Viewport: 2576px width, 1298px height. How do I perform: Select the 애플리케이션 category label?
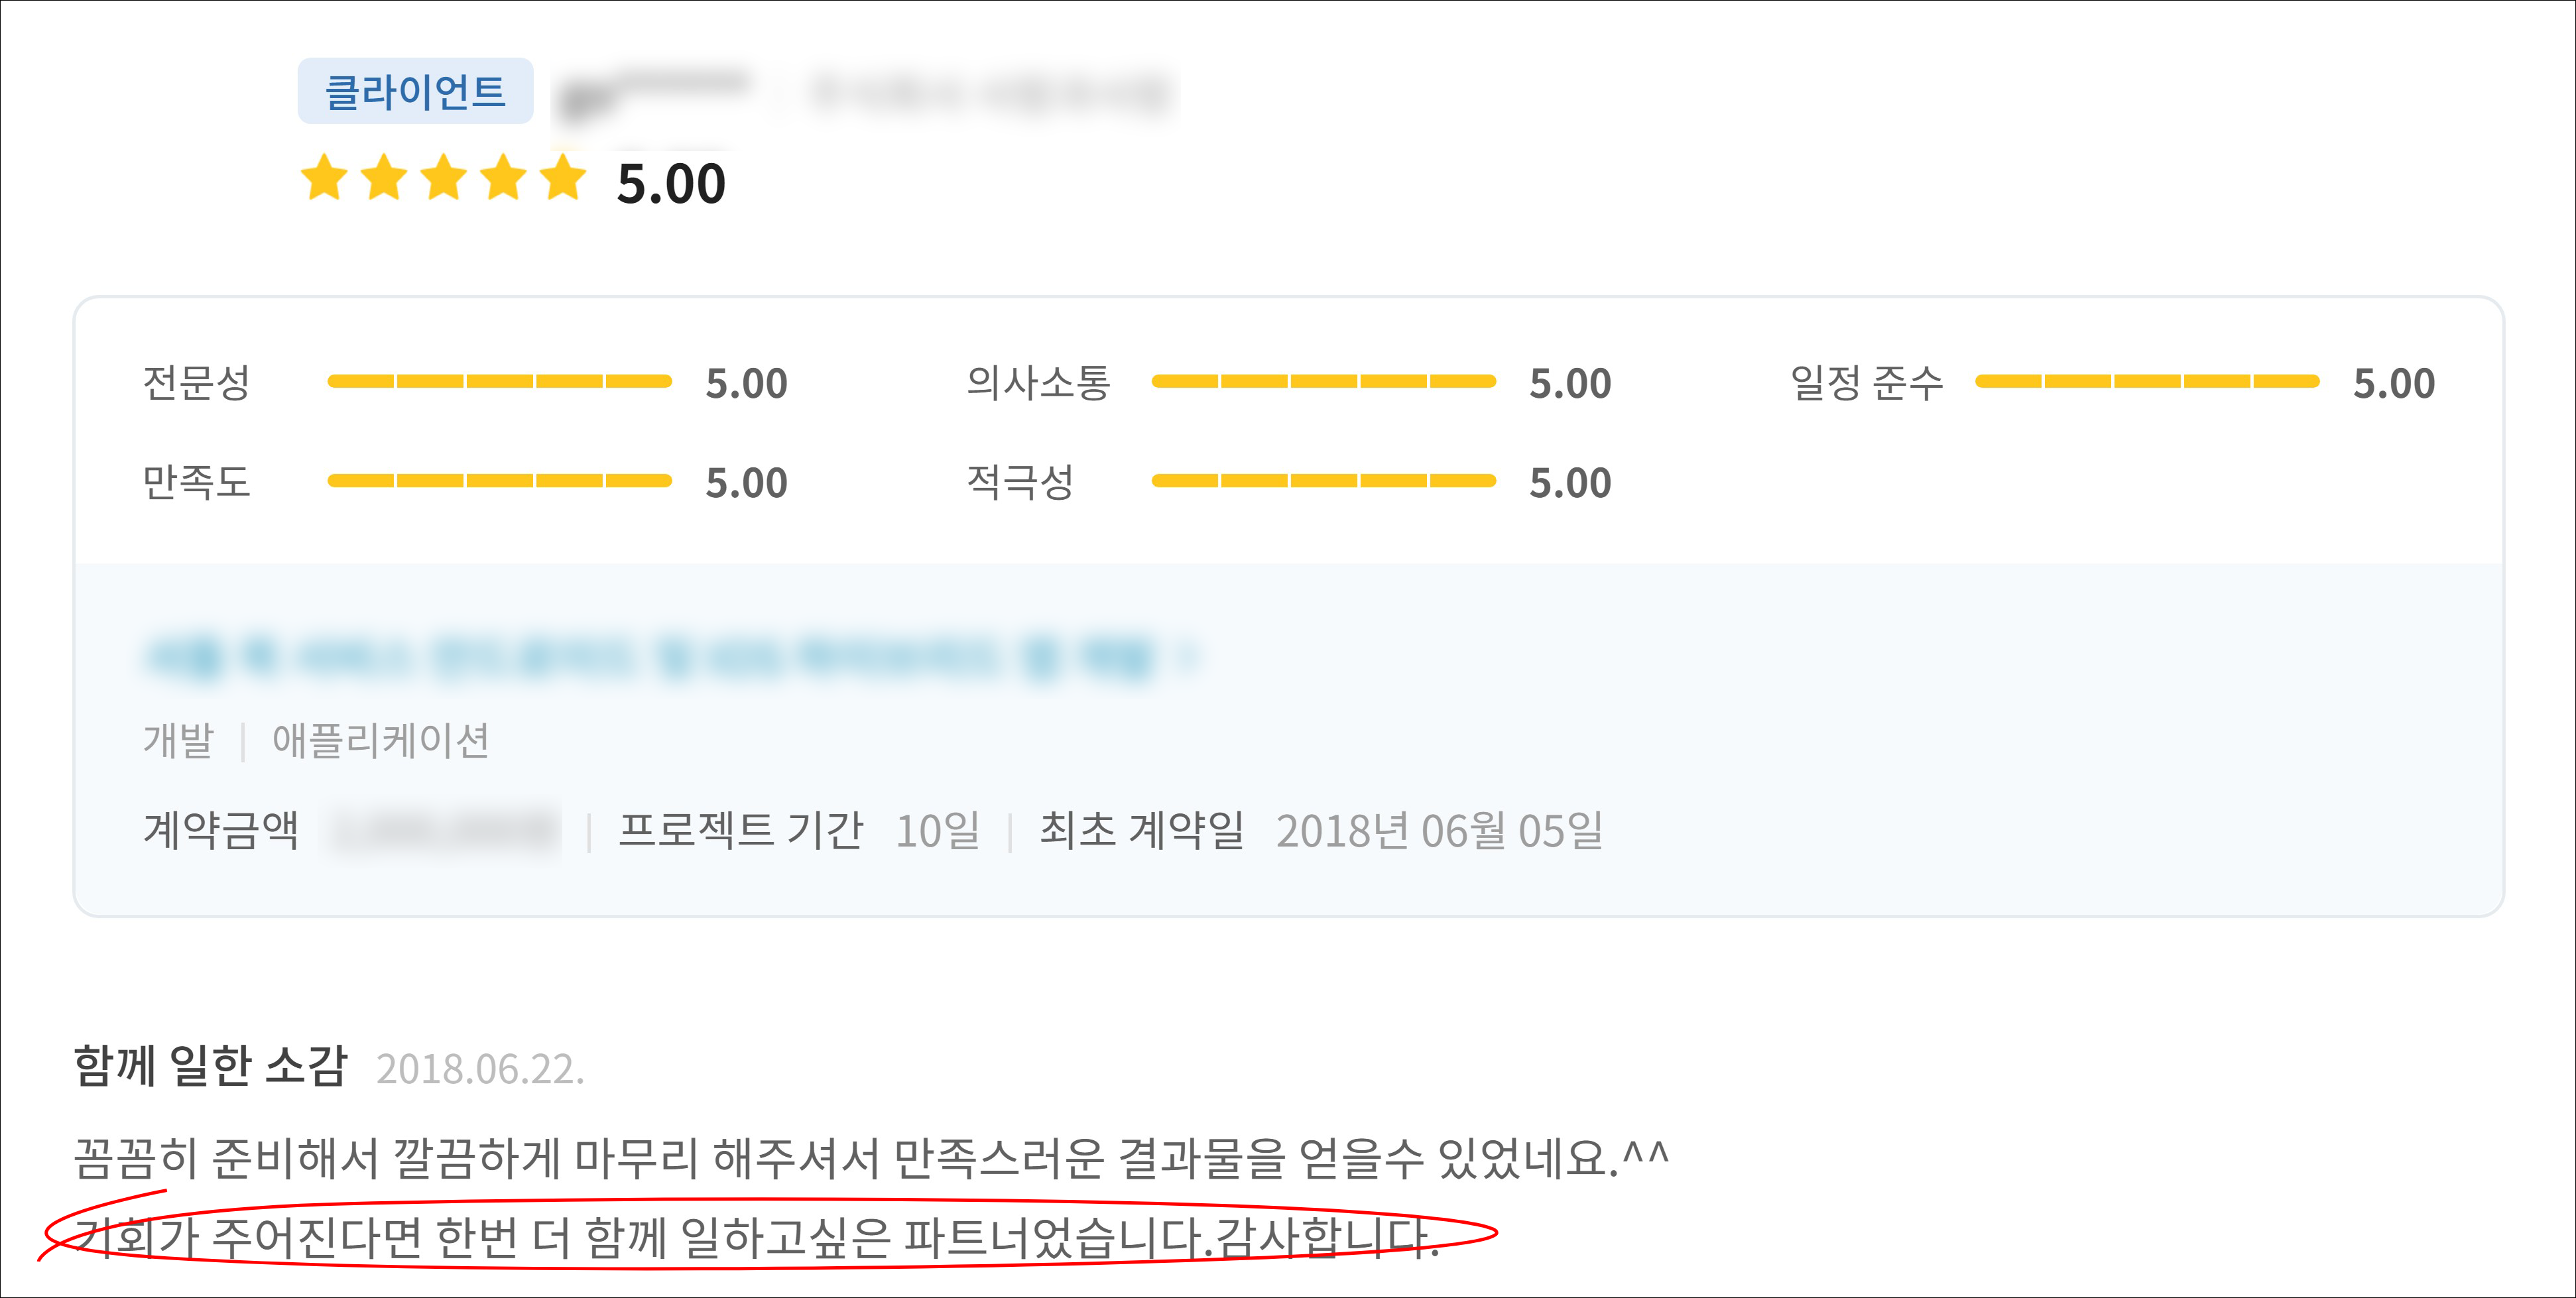tap(381, 740)
